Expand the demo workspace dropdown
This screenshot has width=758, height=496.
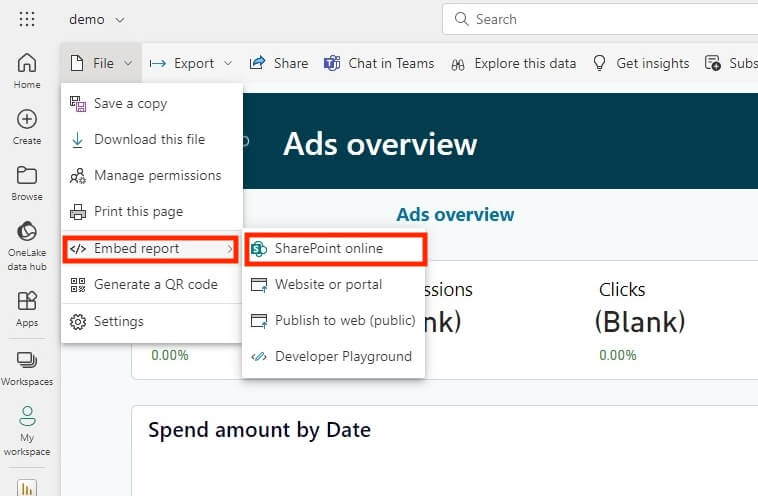pos(97,19)
